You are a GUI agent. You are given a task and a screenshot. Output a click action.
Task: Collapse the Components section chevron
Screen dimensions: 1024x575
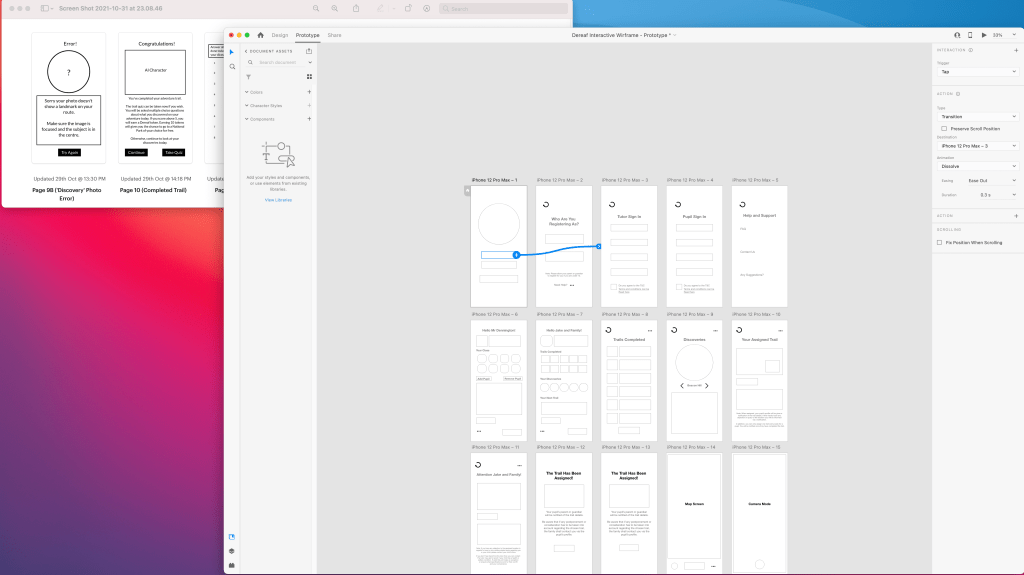tap(246, 119)
